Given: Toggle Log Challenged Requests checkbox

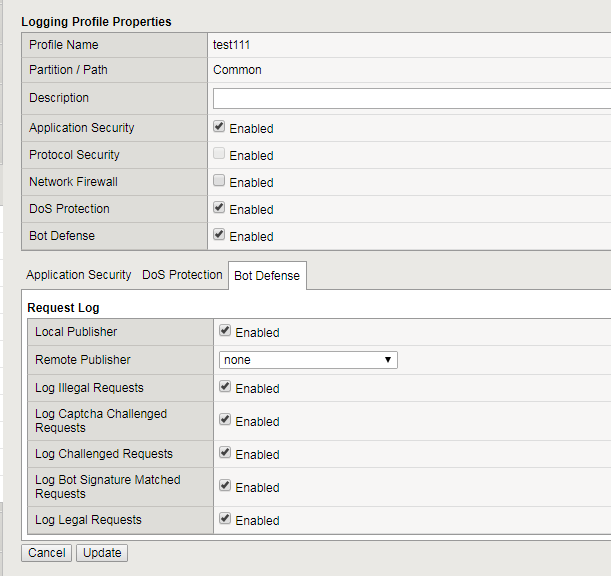Looking at the screenshot, I should click(x=225, y=454).
